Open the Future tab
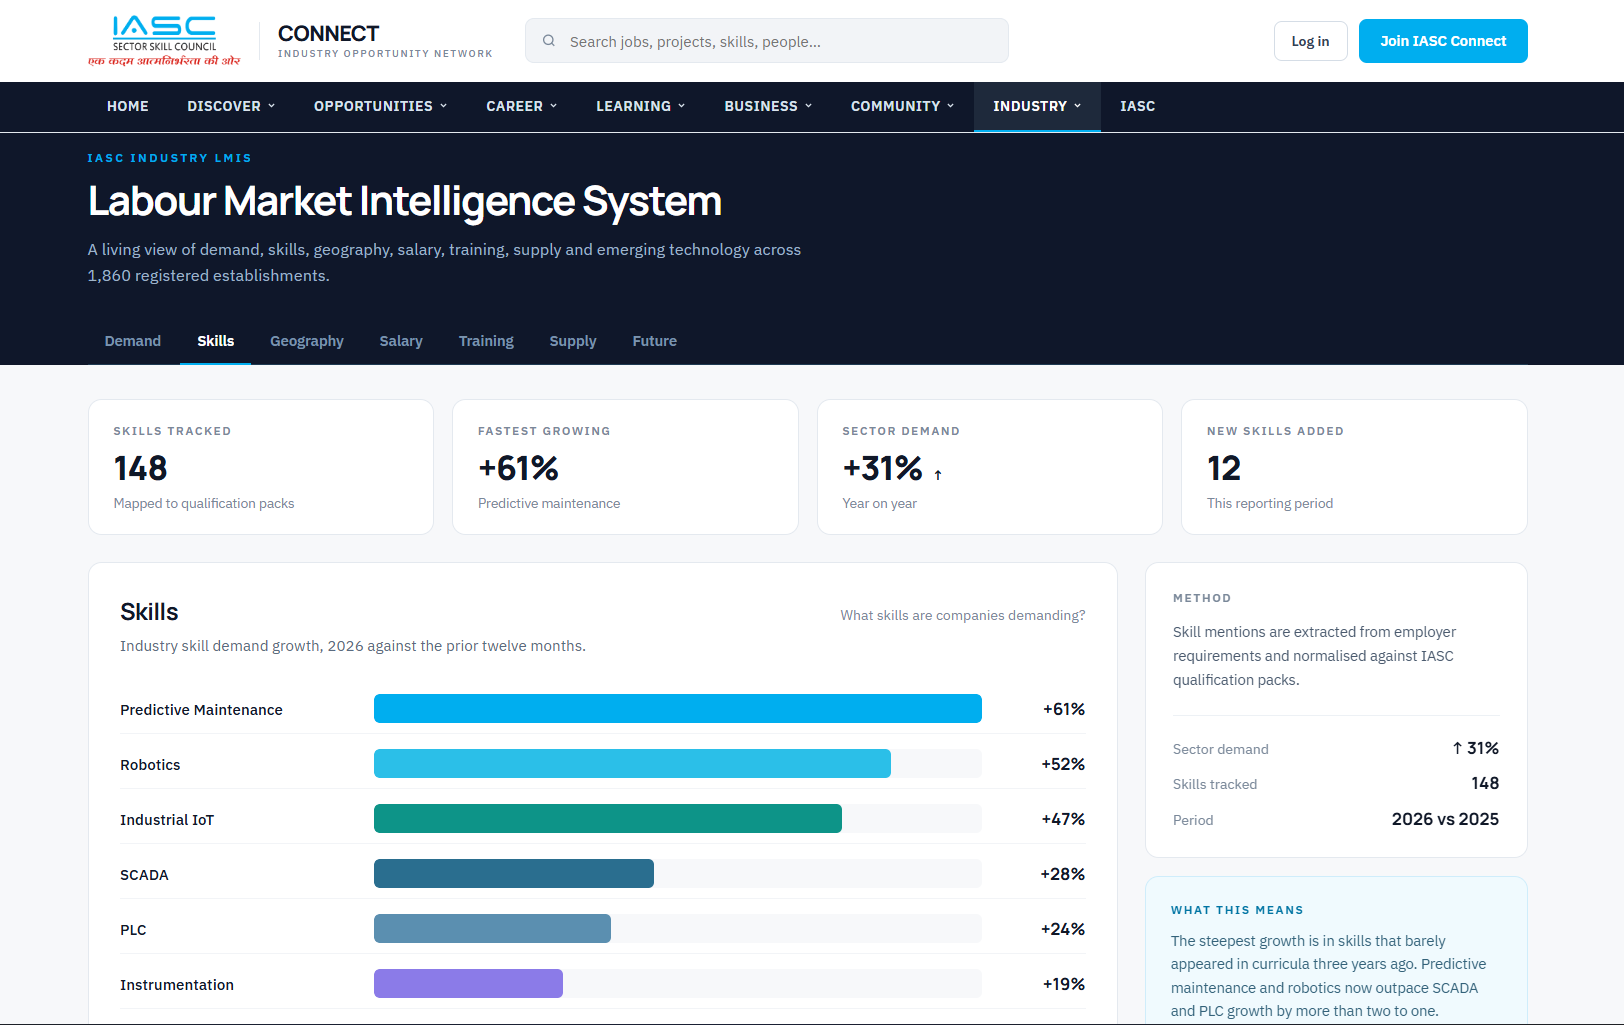Screen dimensions: 1624x1025 [655, 341]
